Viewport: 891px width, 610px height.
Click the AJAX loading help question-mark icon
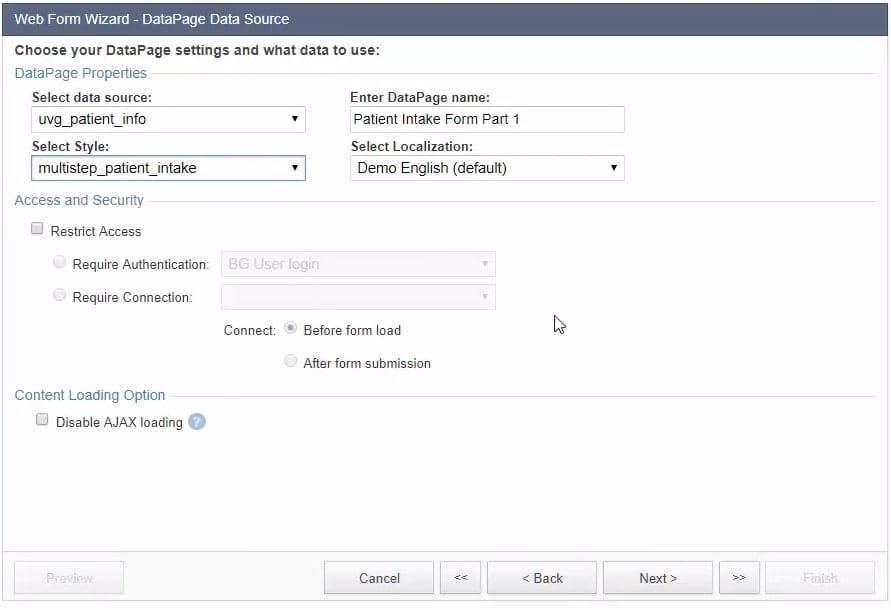click(x=197, y=422)
